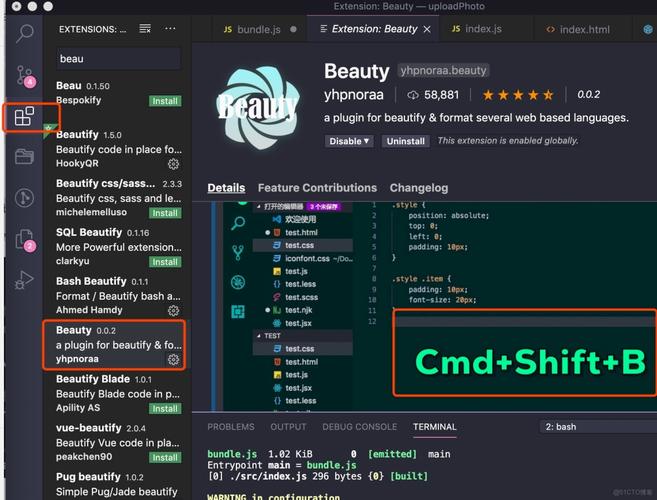Viewport: 657px width, 500px height.
Task: Clear extensions search results icon
Action: coord(145,28)
